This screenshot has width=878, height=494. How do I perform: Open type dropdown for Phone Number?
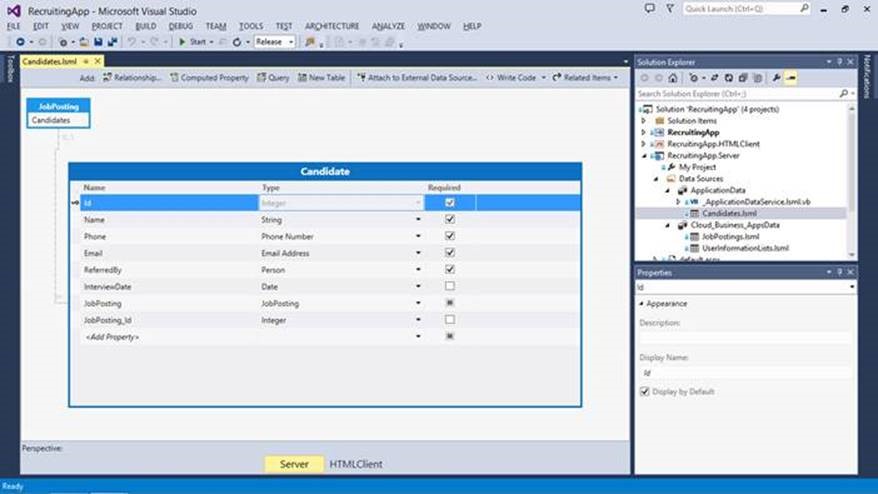[x=418, y=236]
